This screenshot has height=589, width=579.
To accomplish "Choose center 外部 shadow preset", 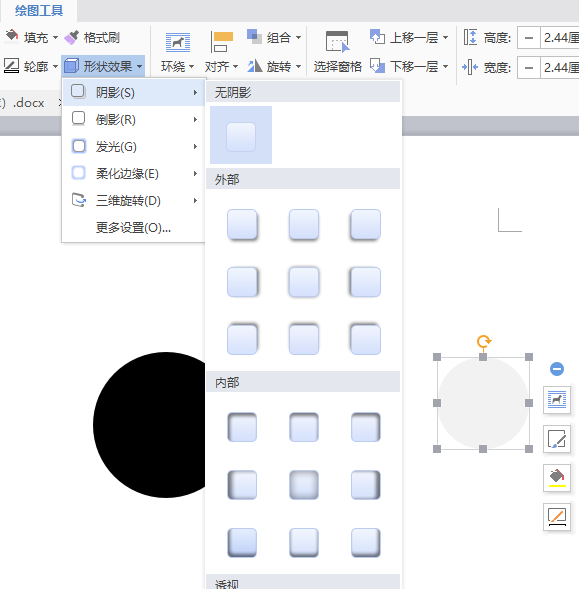I will (304, 282).
